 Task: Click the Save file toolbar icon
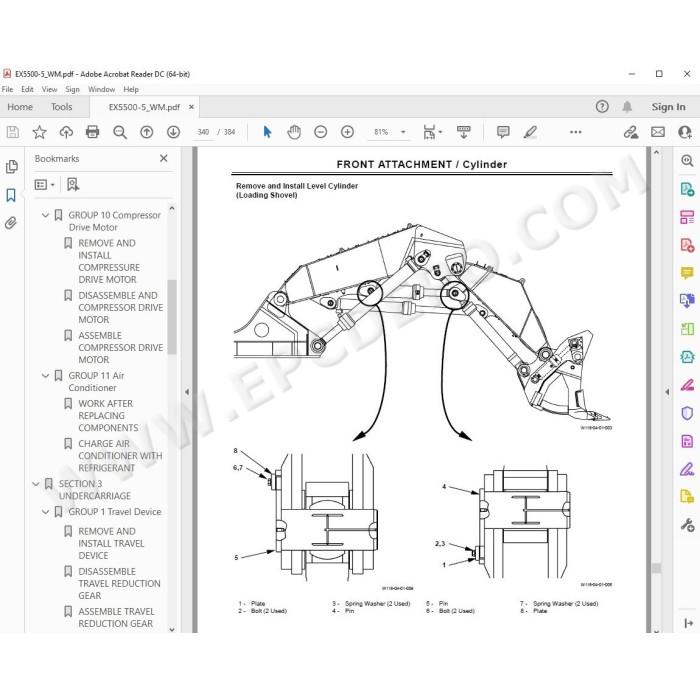[12, 132]
